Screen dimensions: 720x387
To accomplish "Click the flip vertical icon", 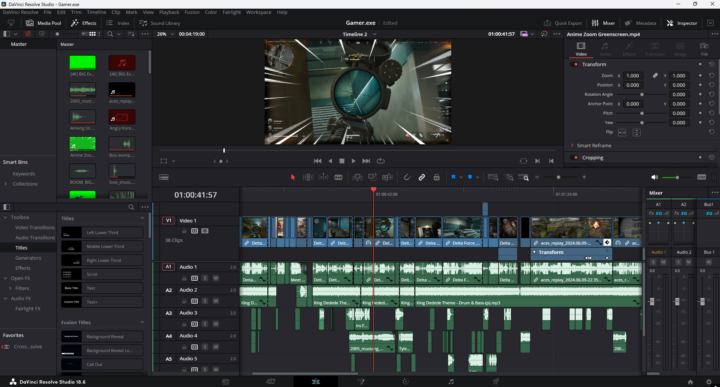I will (x=636, y=133).
